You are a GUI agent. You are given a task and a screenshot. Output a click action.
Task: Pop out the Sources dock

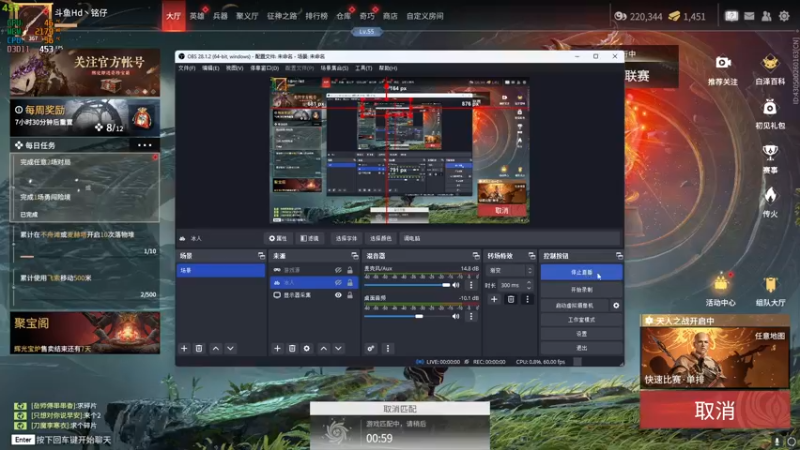click(355, 256)
